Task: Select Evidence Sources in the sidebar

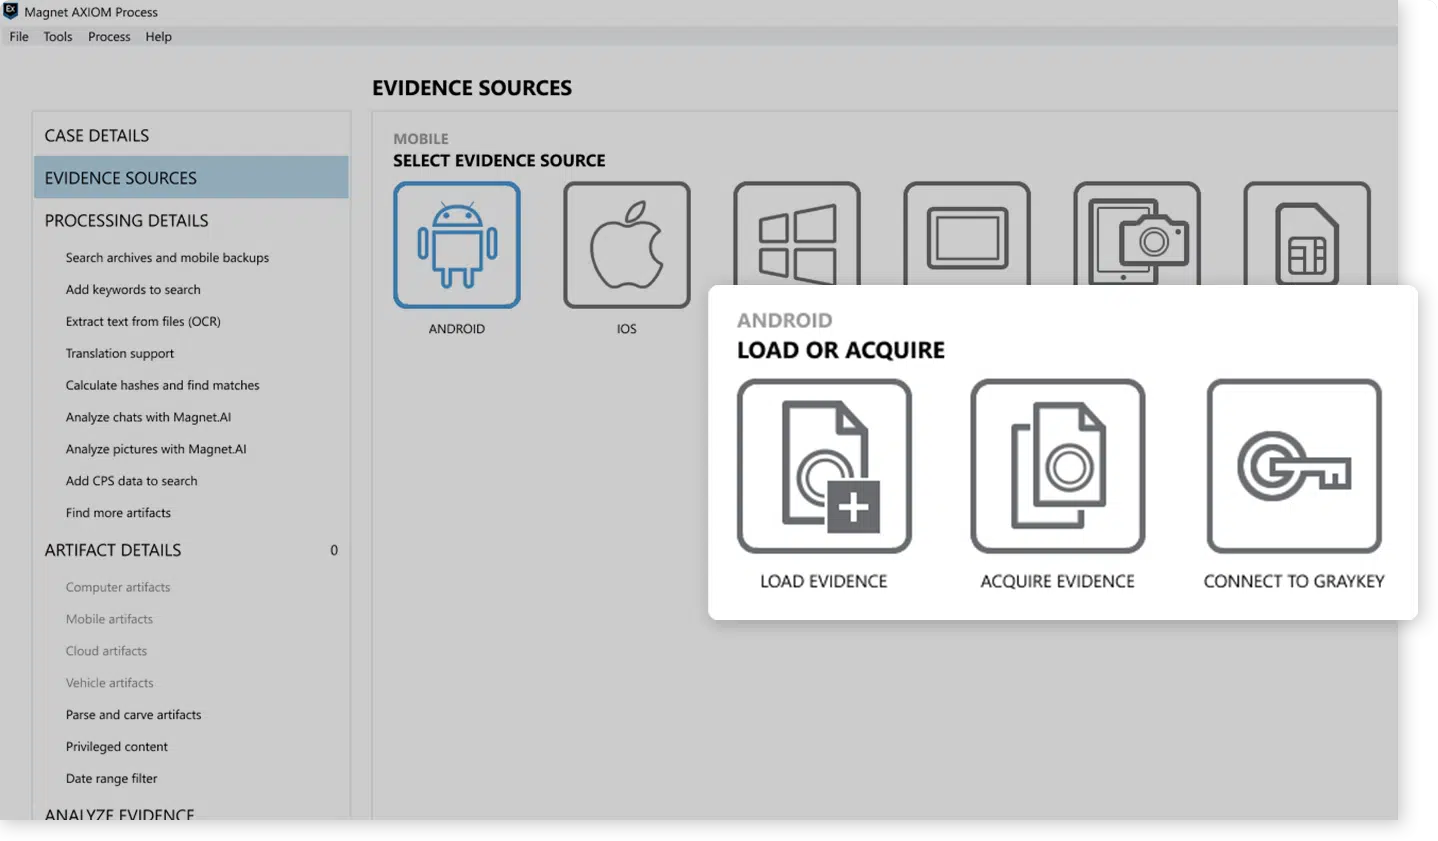Action: coord(191,177)
